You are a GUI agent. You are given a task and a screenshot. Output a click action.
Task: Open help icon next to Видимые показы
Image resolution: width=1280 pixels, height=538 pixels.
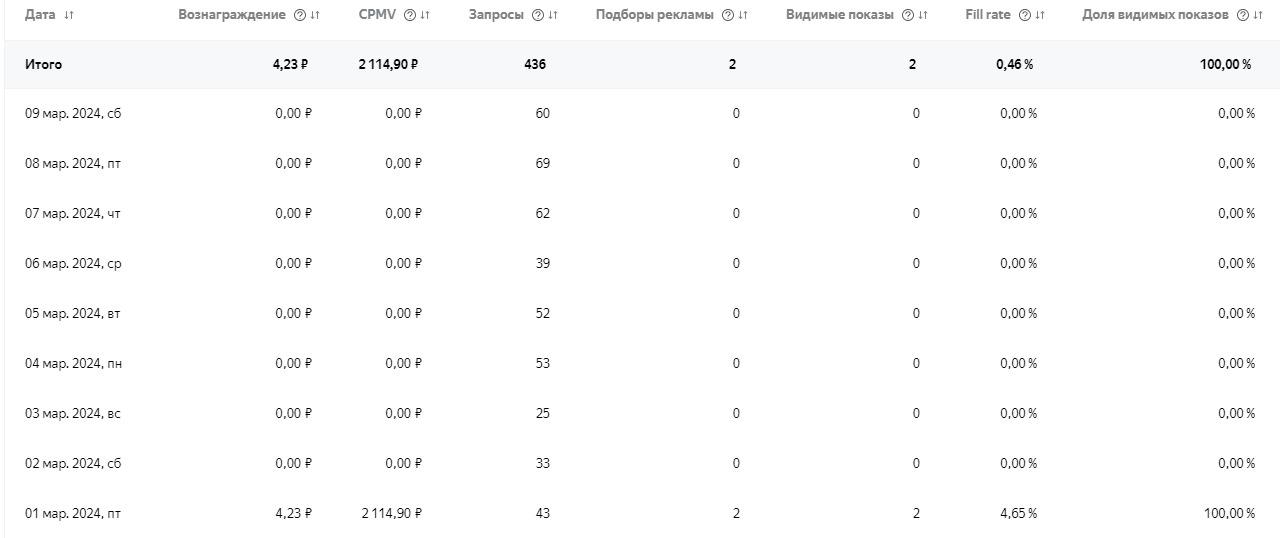907,15
